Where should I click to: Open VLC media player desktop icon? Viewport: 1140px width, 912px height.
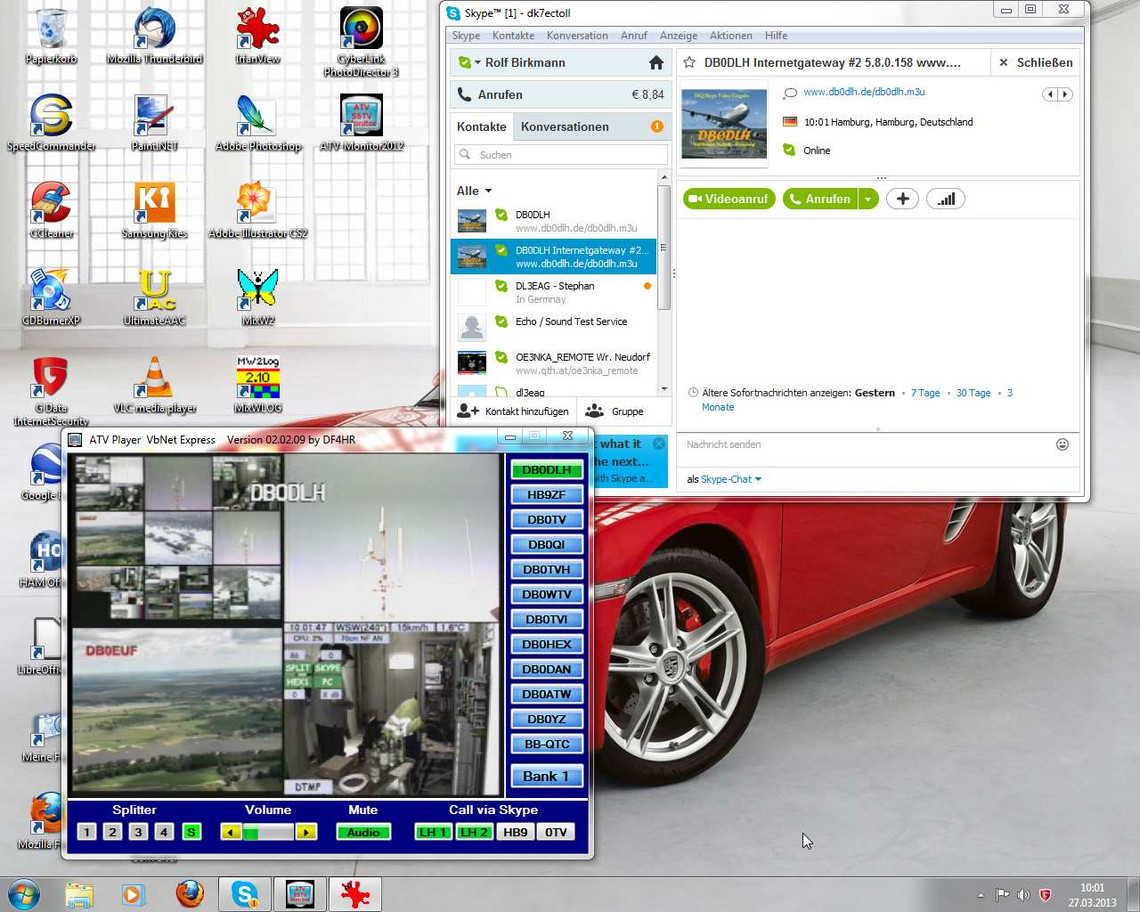[x=154, y=384]
